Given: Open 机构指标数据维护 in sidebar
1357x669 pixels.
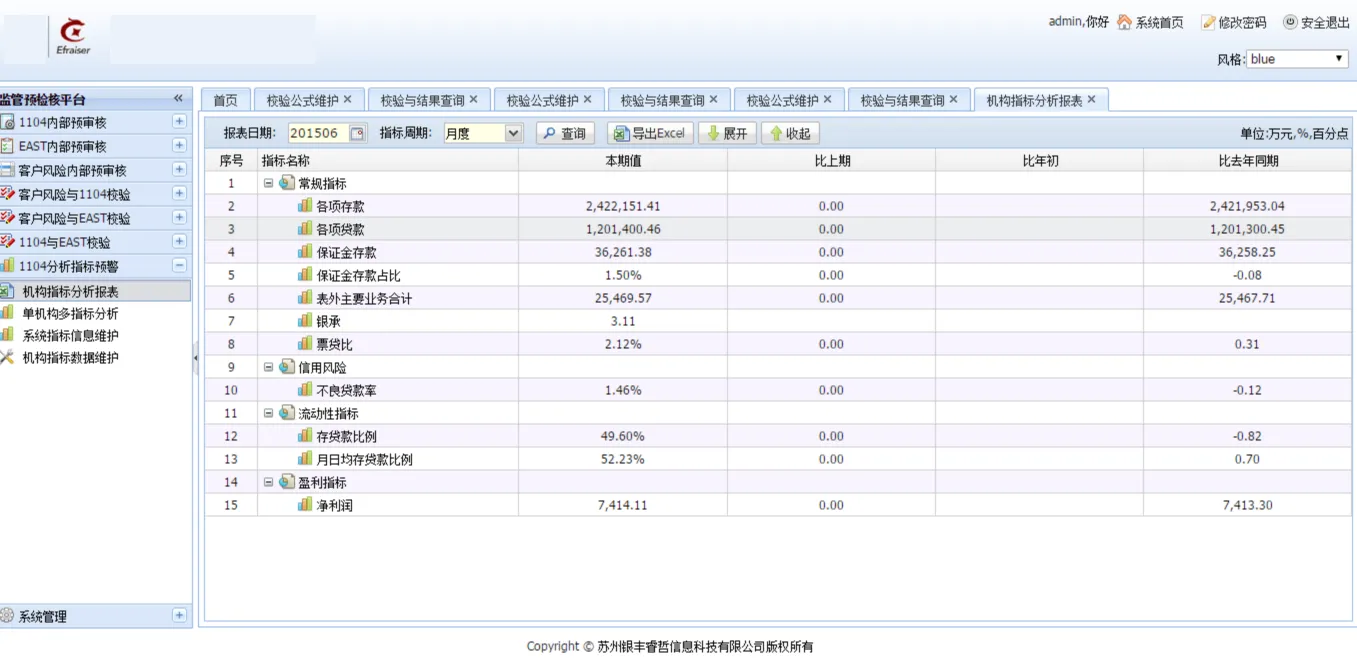Looking at the screenshot, I should tap(70, 358).
